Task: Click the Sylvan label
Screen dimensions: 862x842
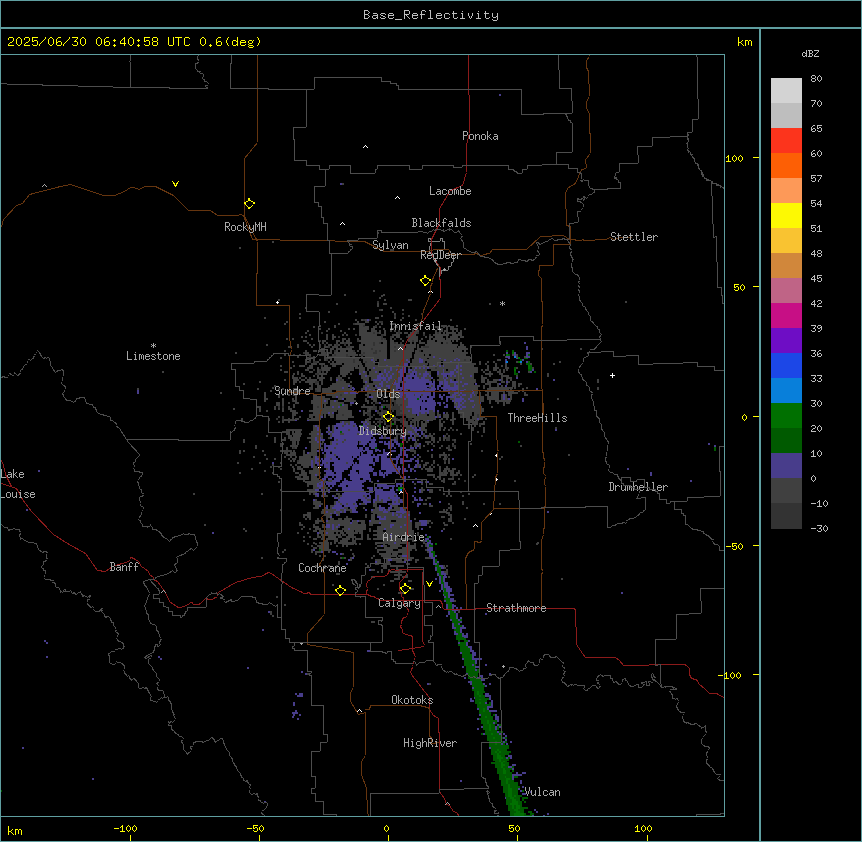Action: click(x=390, y=245)
